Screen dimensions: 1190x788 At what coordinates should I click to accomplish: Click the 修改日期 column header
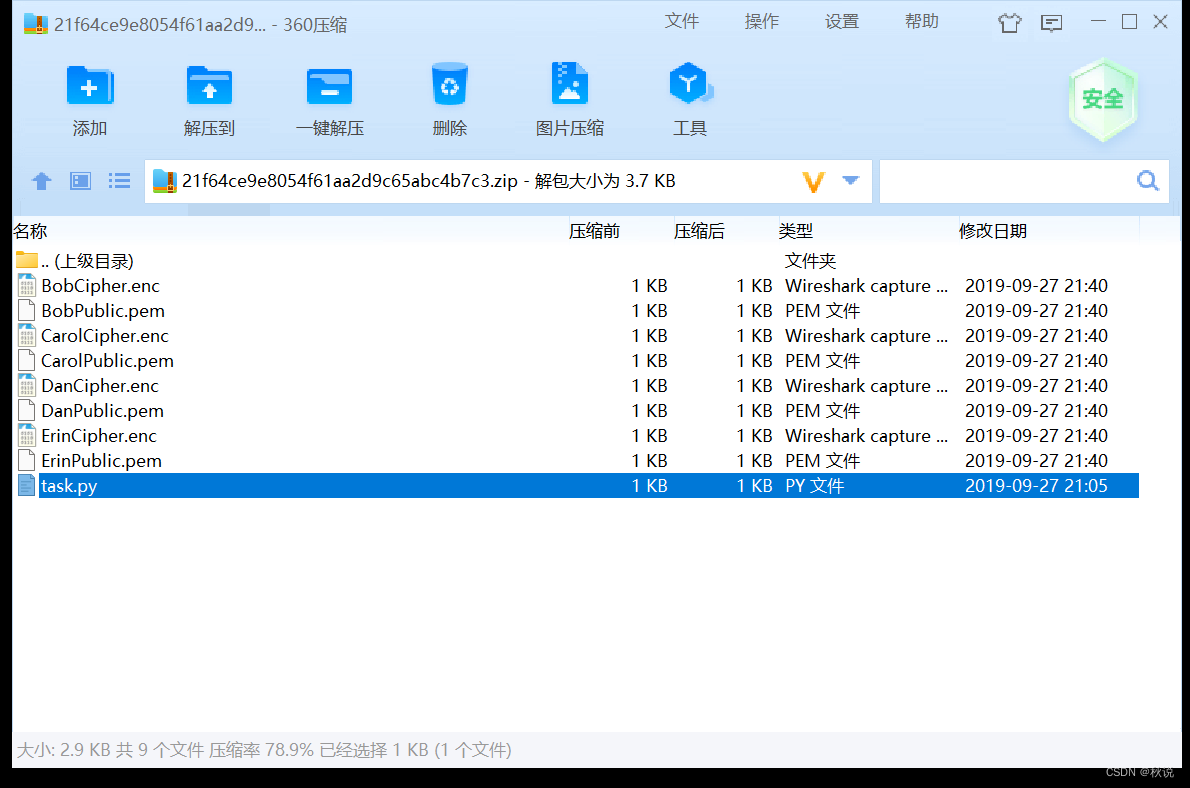tap(993, 231)
